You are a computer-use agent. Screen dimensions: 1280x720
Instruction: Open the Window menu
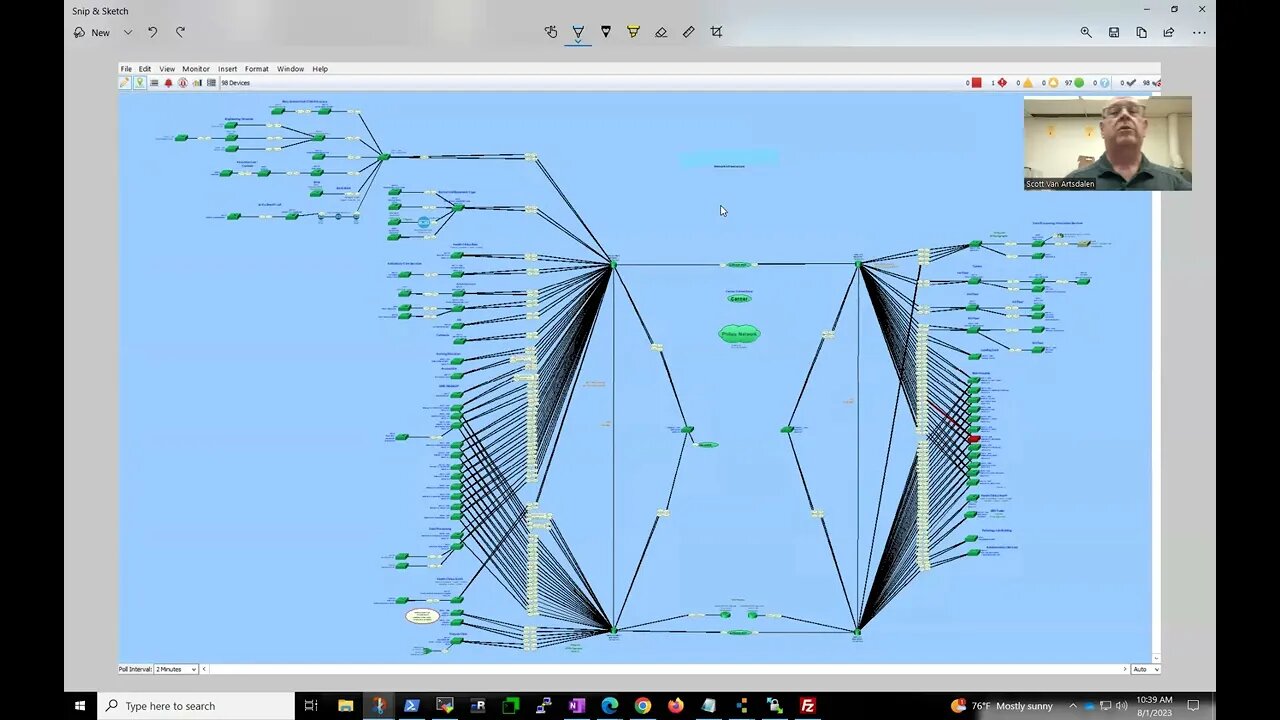[x=291, y=69]
